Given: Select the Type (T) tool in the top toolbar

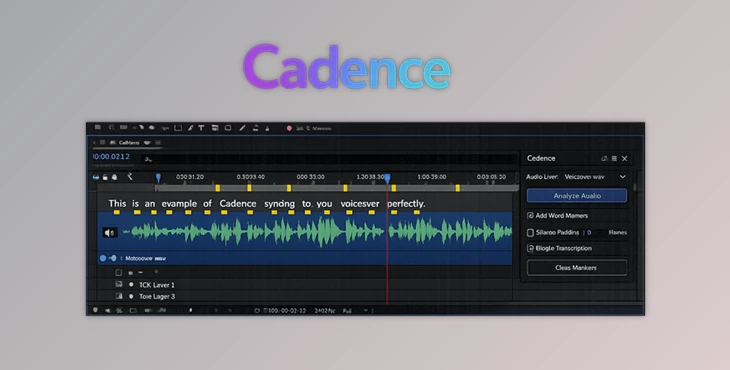Looking at the screenshot, I should tap(202, 128).
